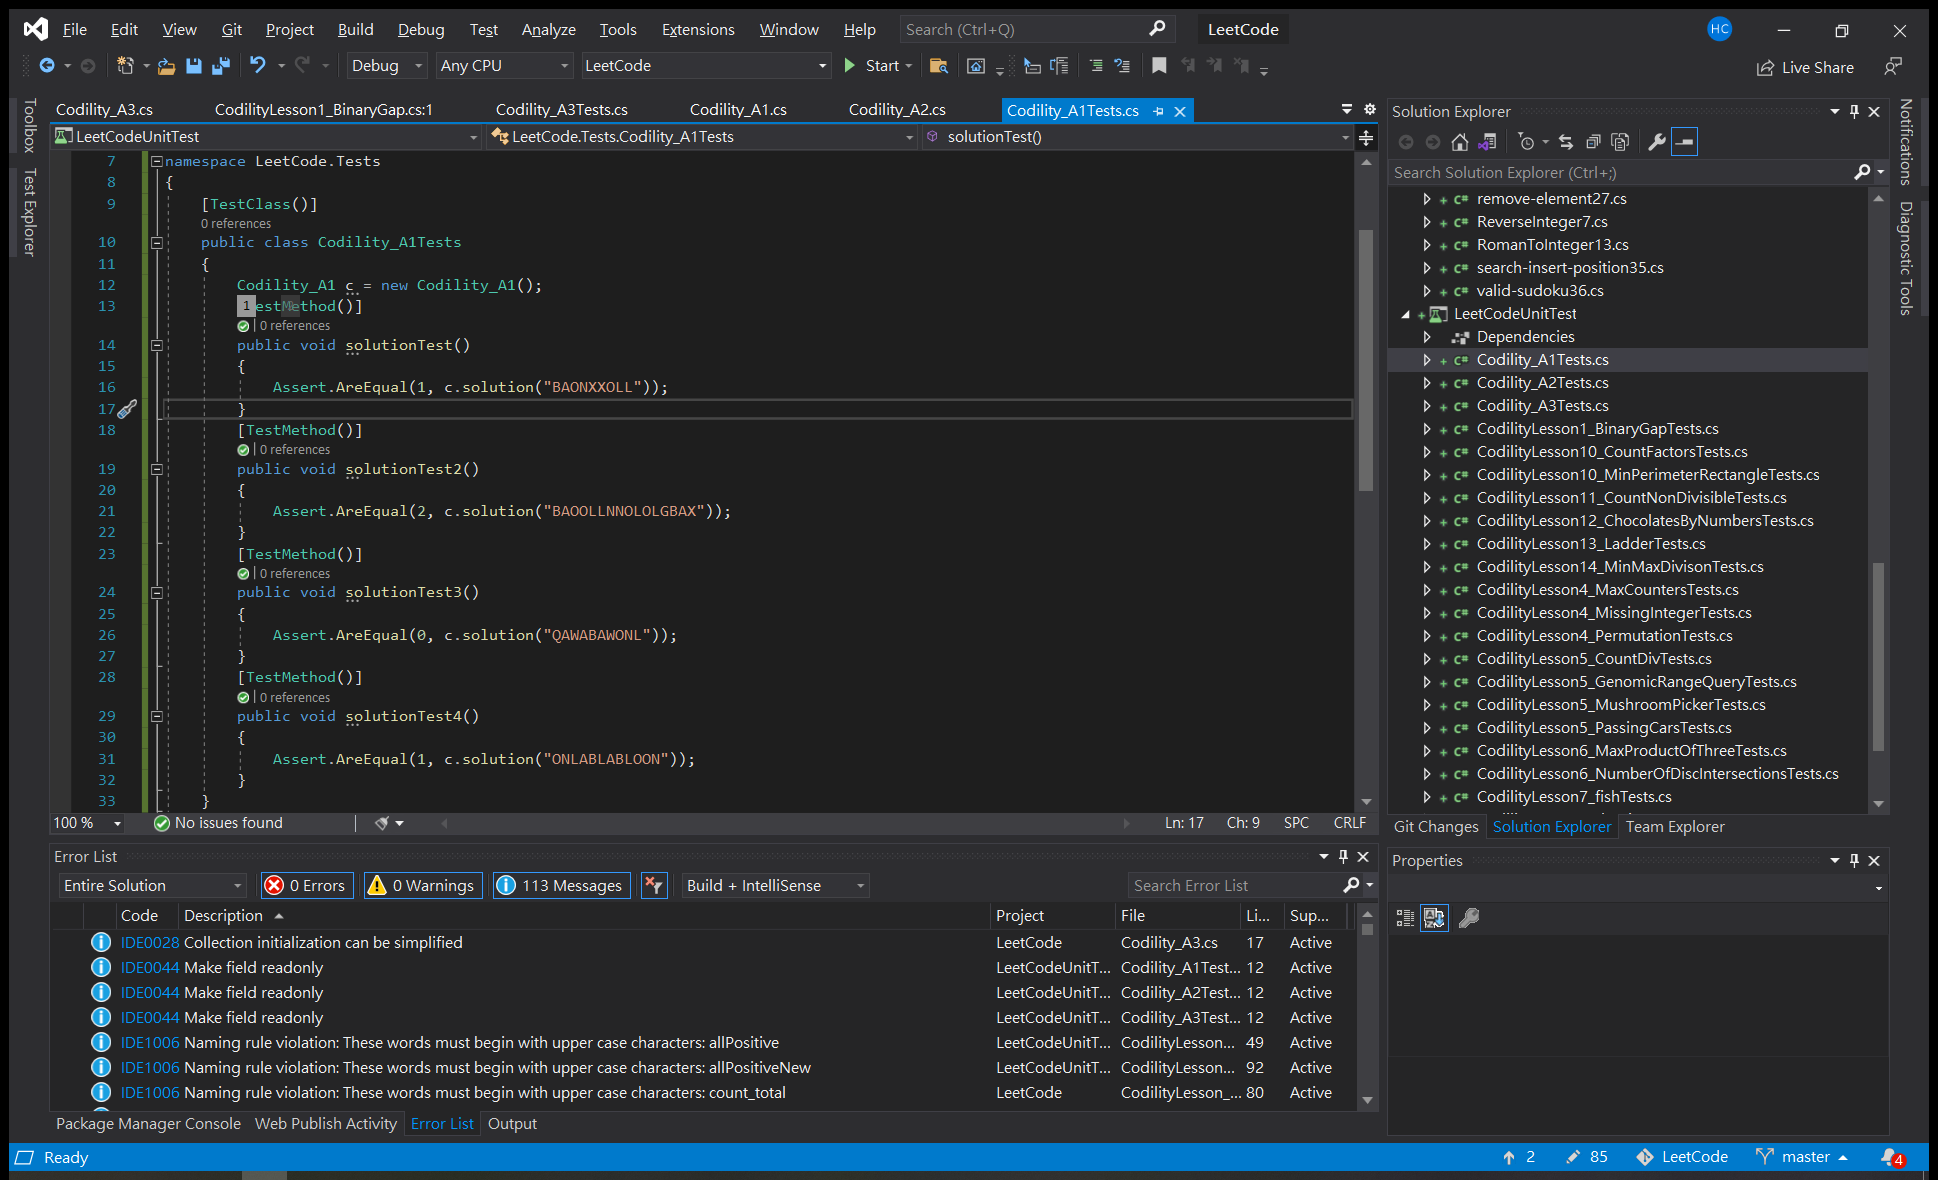
Task: Toggle the 0 Warnings filter
Action: pyautogui.click(x=423, y=886)
